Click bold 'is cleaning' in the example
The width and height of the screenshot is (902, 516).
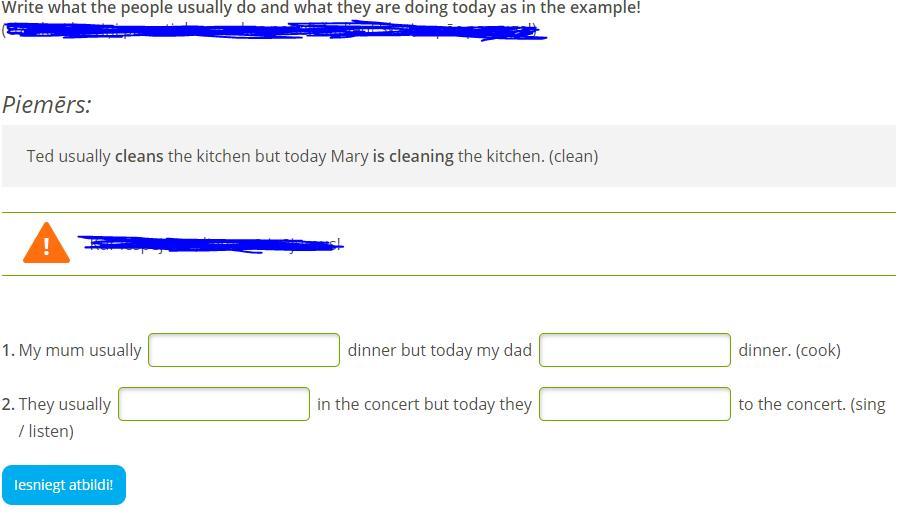click(413, 156)
